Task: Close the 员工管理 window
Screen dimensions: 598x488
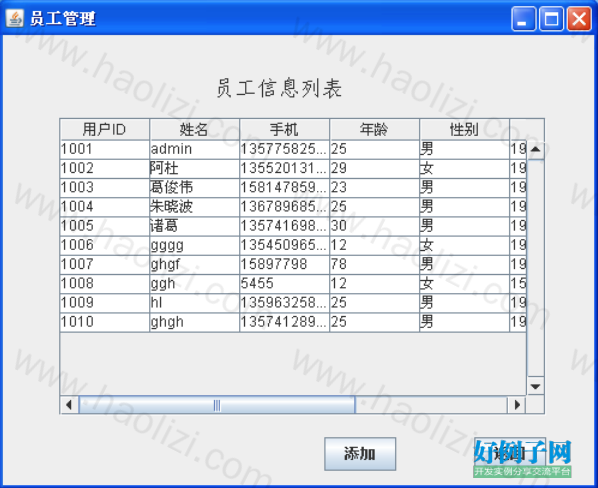Action: coord(579,18)
